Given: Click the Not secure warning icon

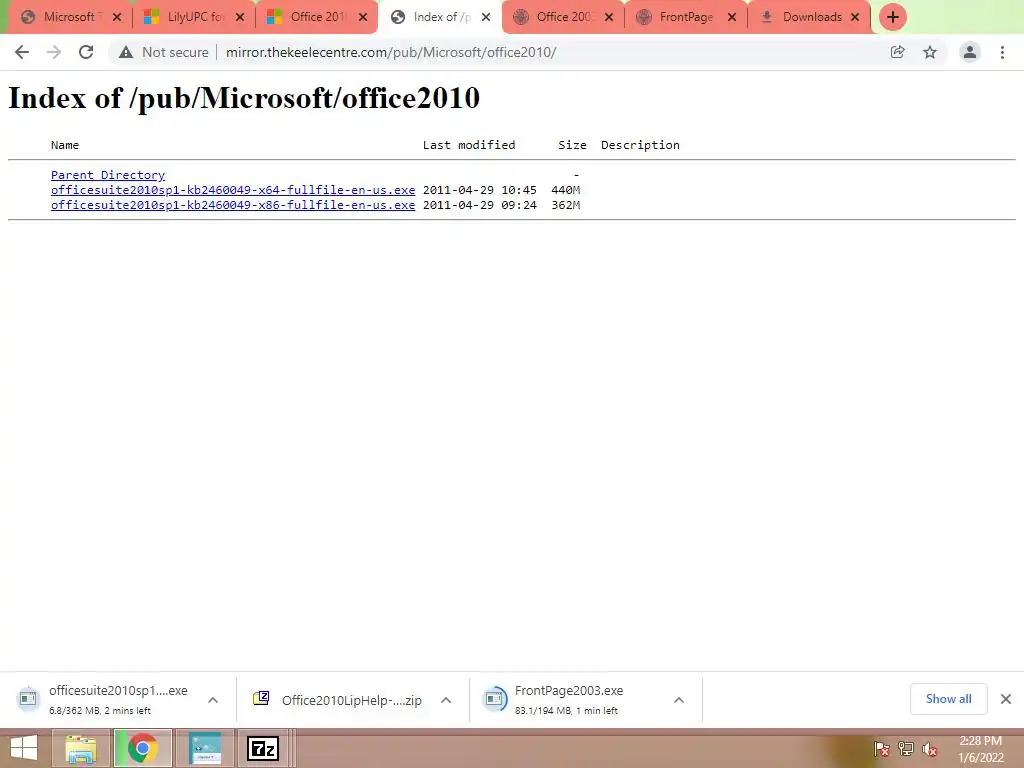Looking at the screenshot, I should [126, 52].
